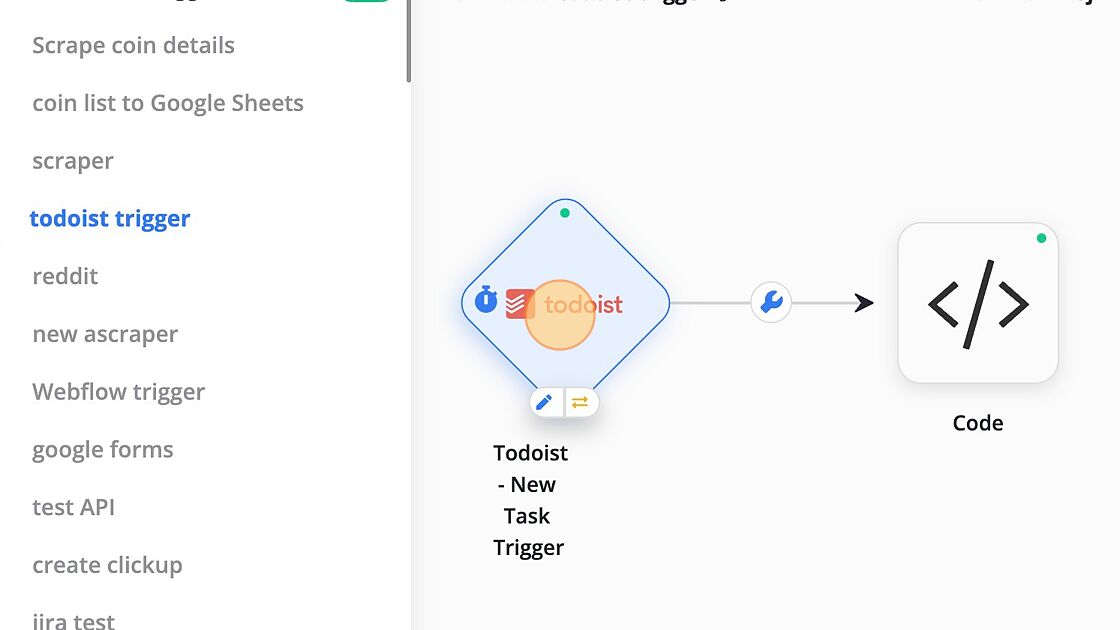Open coin list to Google Sheets workflow
The height and width of the screenshot is (630, 1120).
168,103
